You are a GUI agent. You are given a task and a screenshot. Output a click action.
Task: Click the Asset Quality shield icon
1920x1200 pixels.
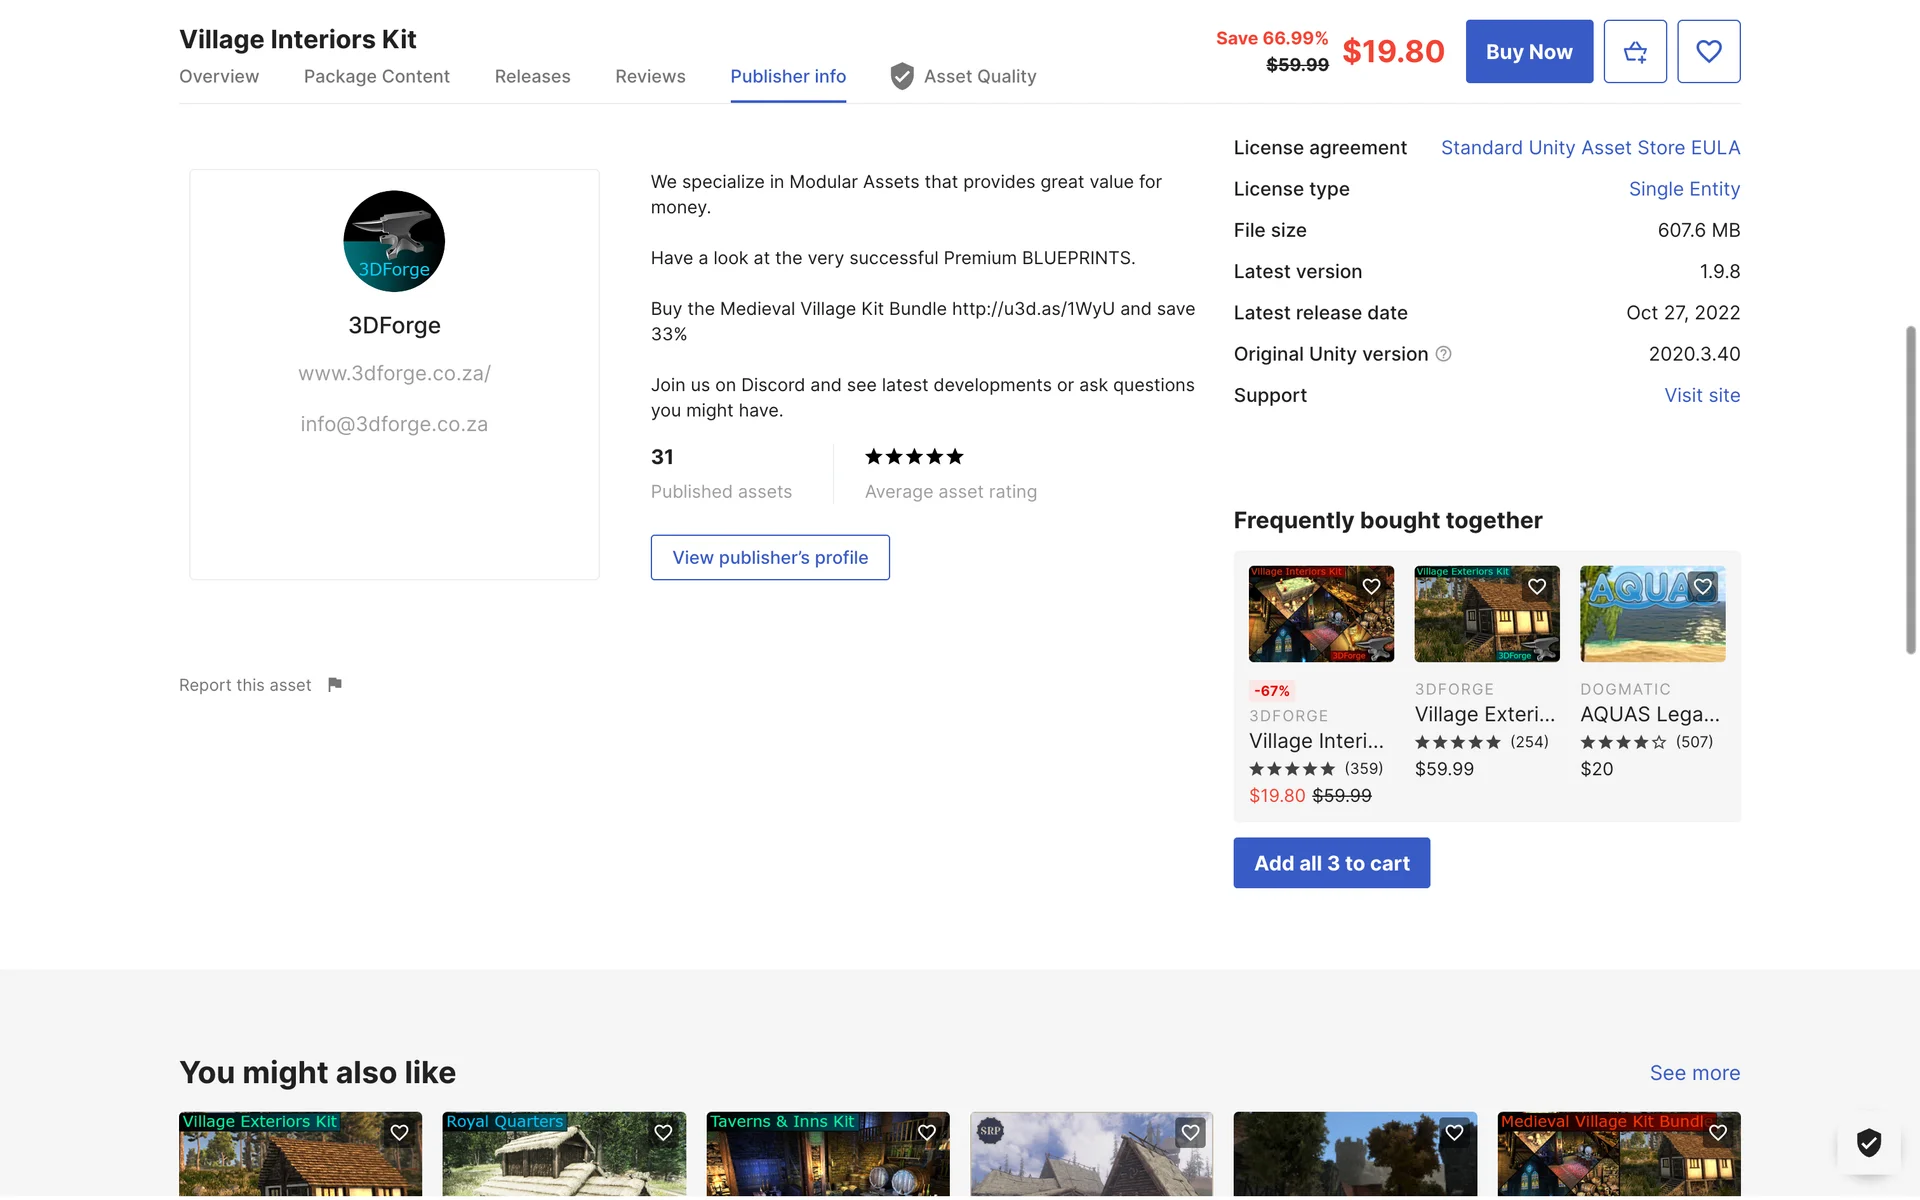pos(902,77)
